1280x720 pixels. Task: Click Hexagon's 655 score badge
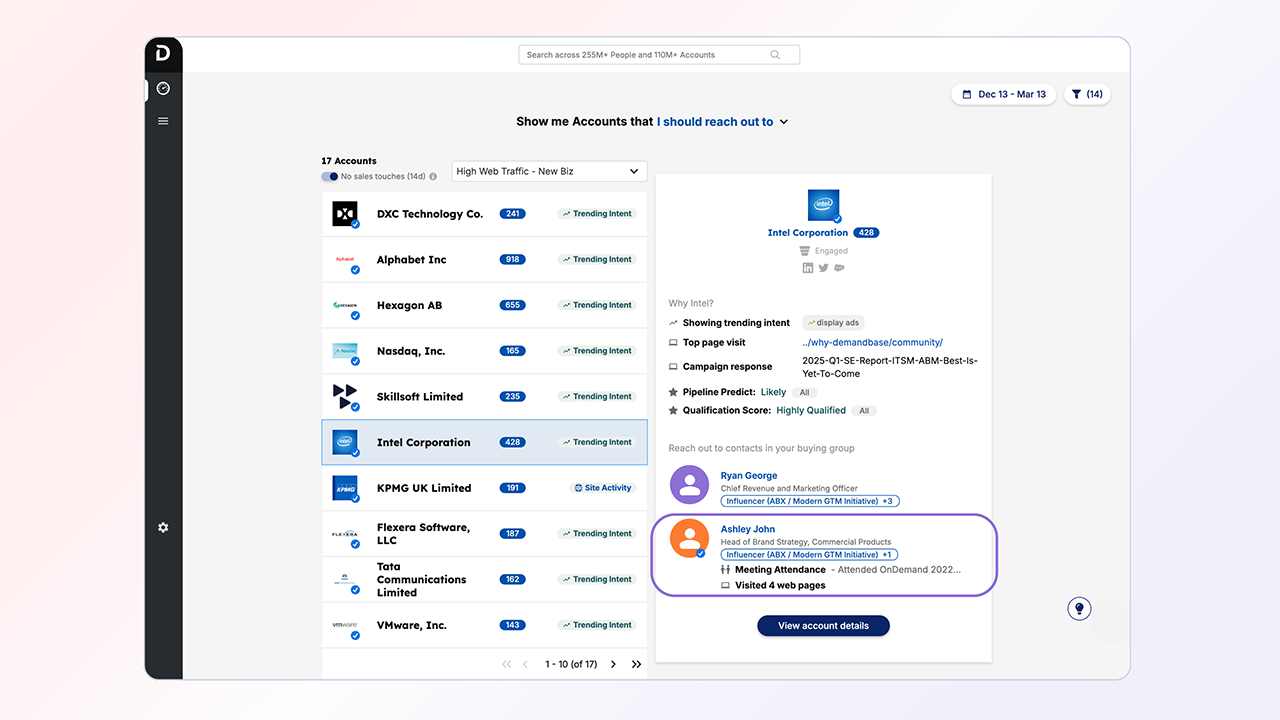513,305
